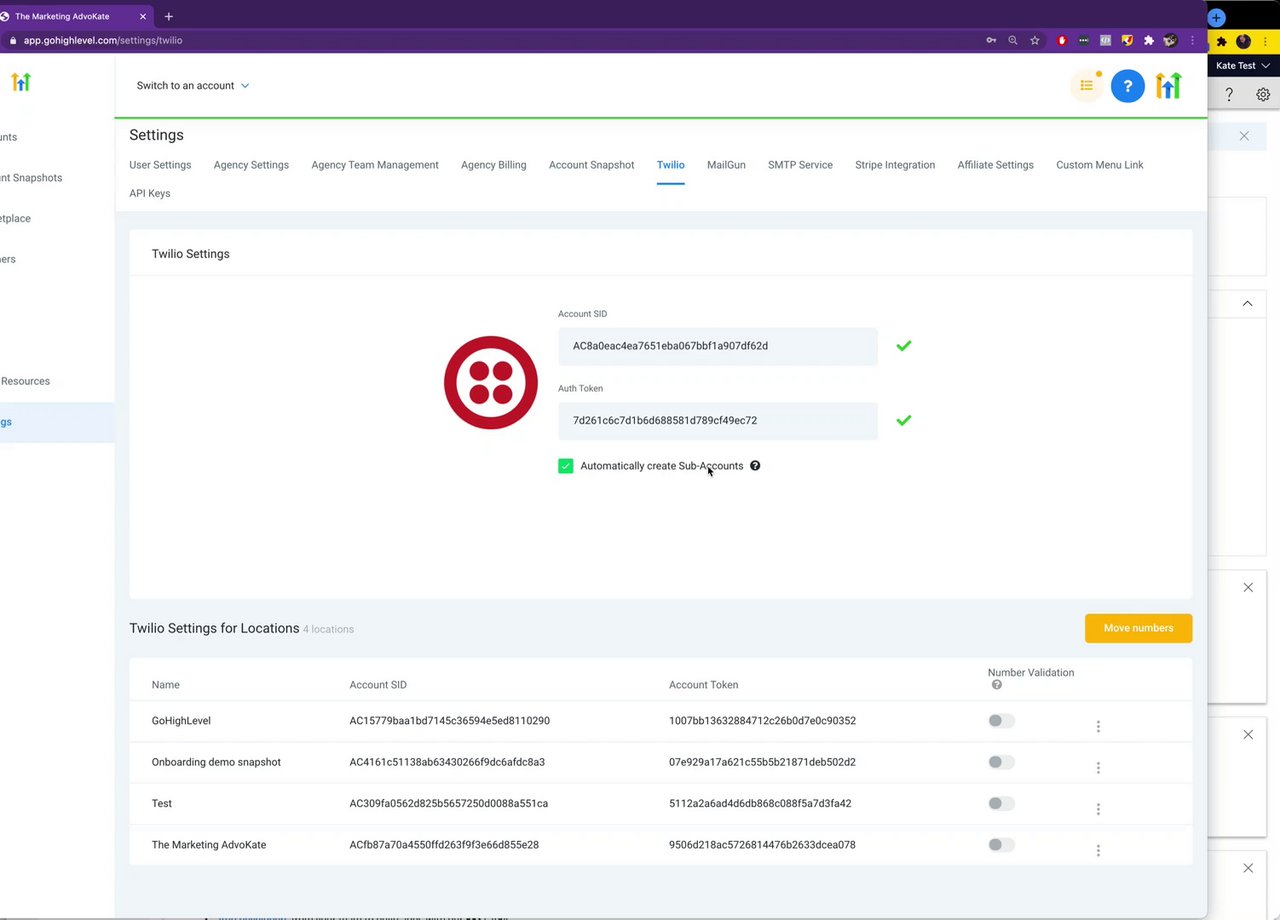1280x920 pixels.
Task: Open the yellow checklist icon in header
Action: tap(1086, 86)
